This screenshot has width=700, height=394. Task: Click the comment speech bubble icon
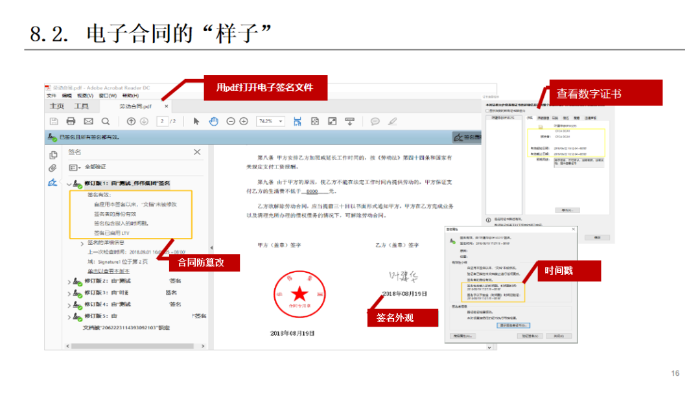375,121
